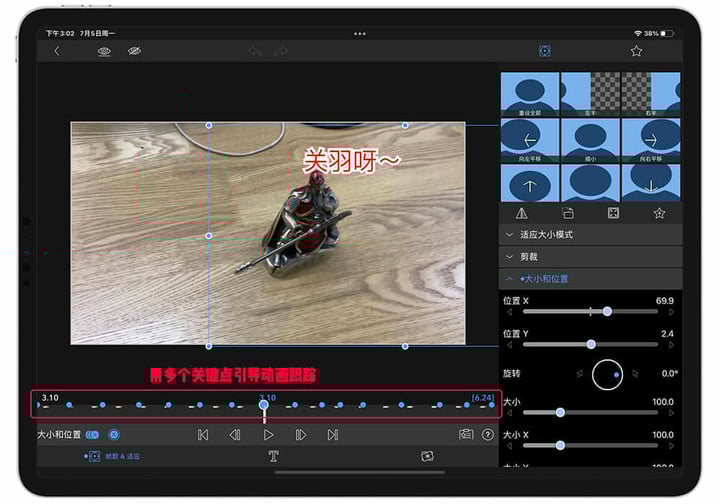Apply the 重设全部 reset-all preset
The image size is (720, 504).
click(x=530, y=94)
